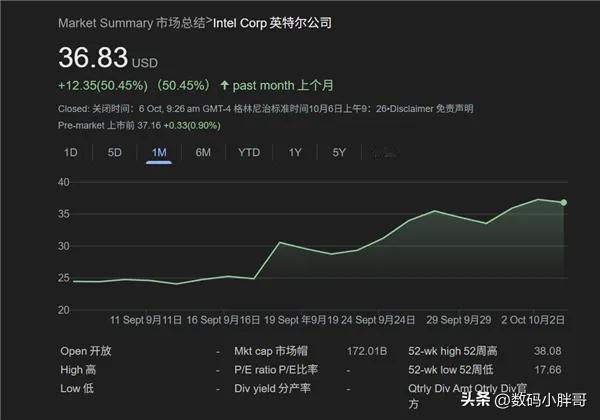Image resolution: width=600 pixels, height=420 pixels.
Task: Click the Div yield label
Action: coord(272,388)
